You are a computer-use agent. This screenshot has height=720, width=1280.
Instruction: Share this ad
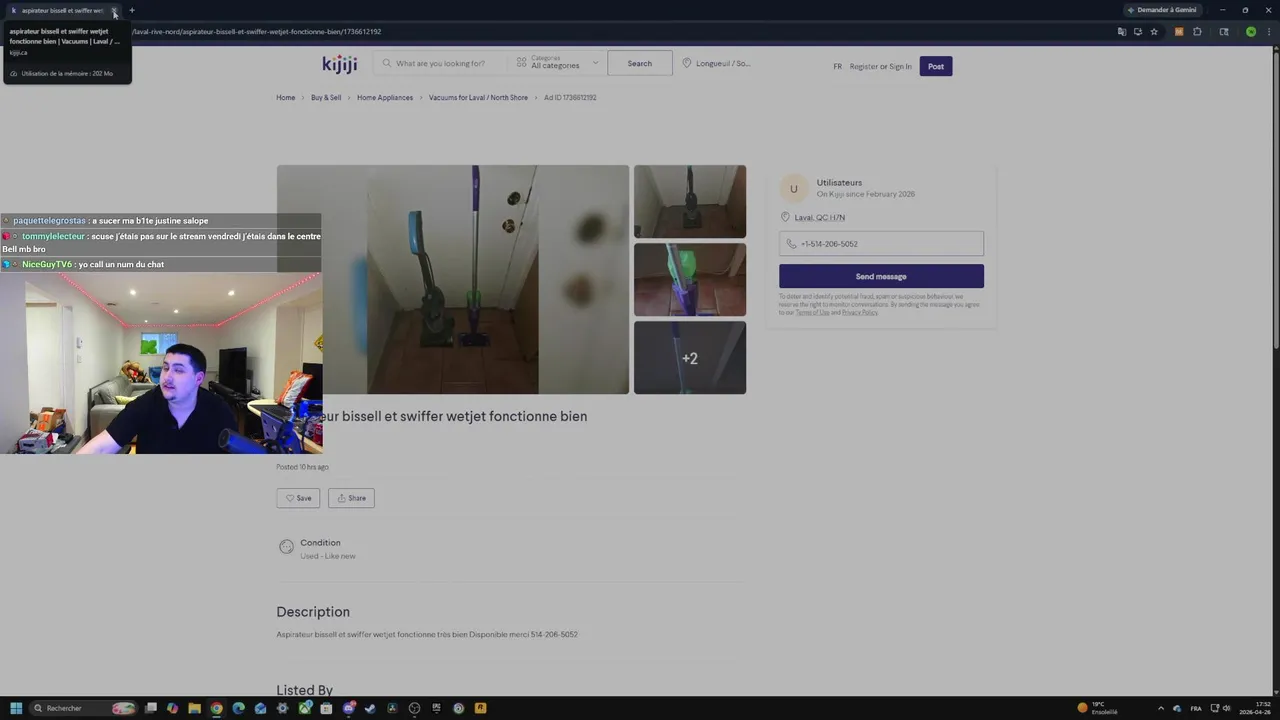[351, 498]
